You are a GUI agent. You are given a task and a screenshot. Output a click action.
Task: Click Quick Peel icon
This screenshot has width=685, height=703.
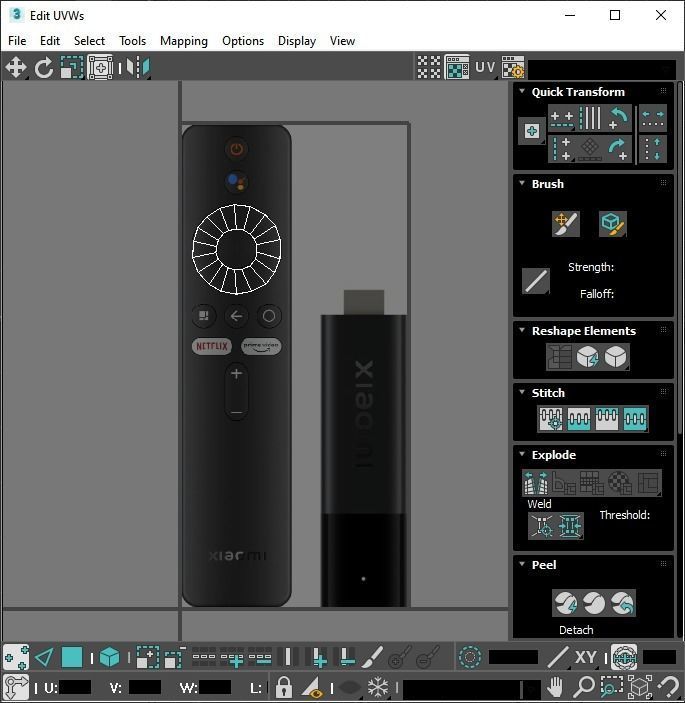click(x=566, y=603)
